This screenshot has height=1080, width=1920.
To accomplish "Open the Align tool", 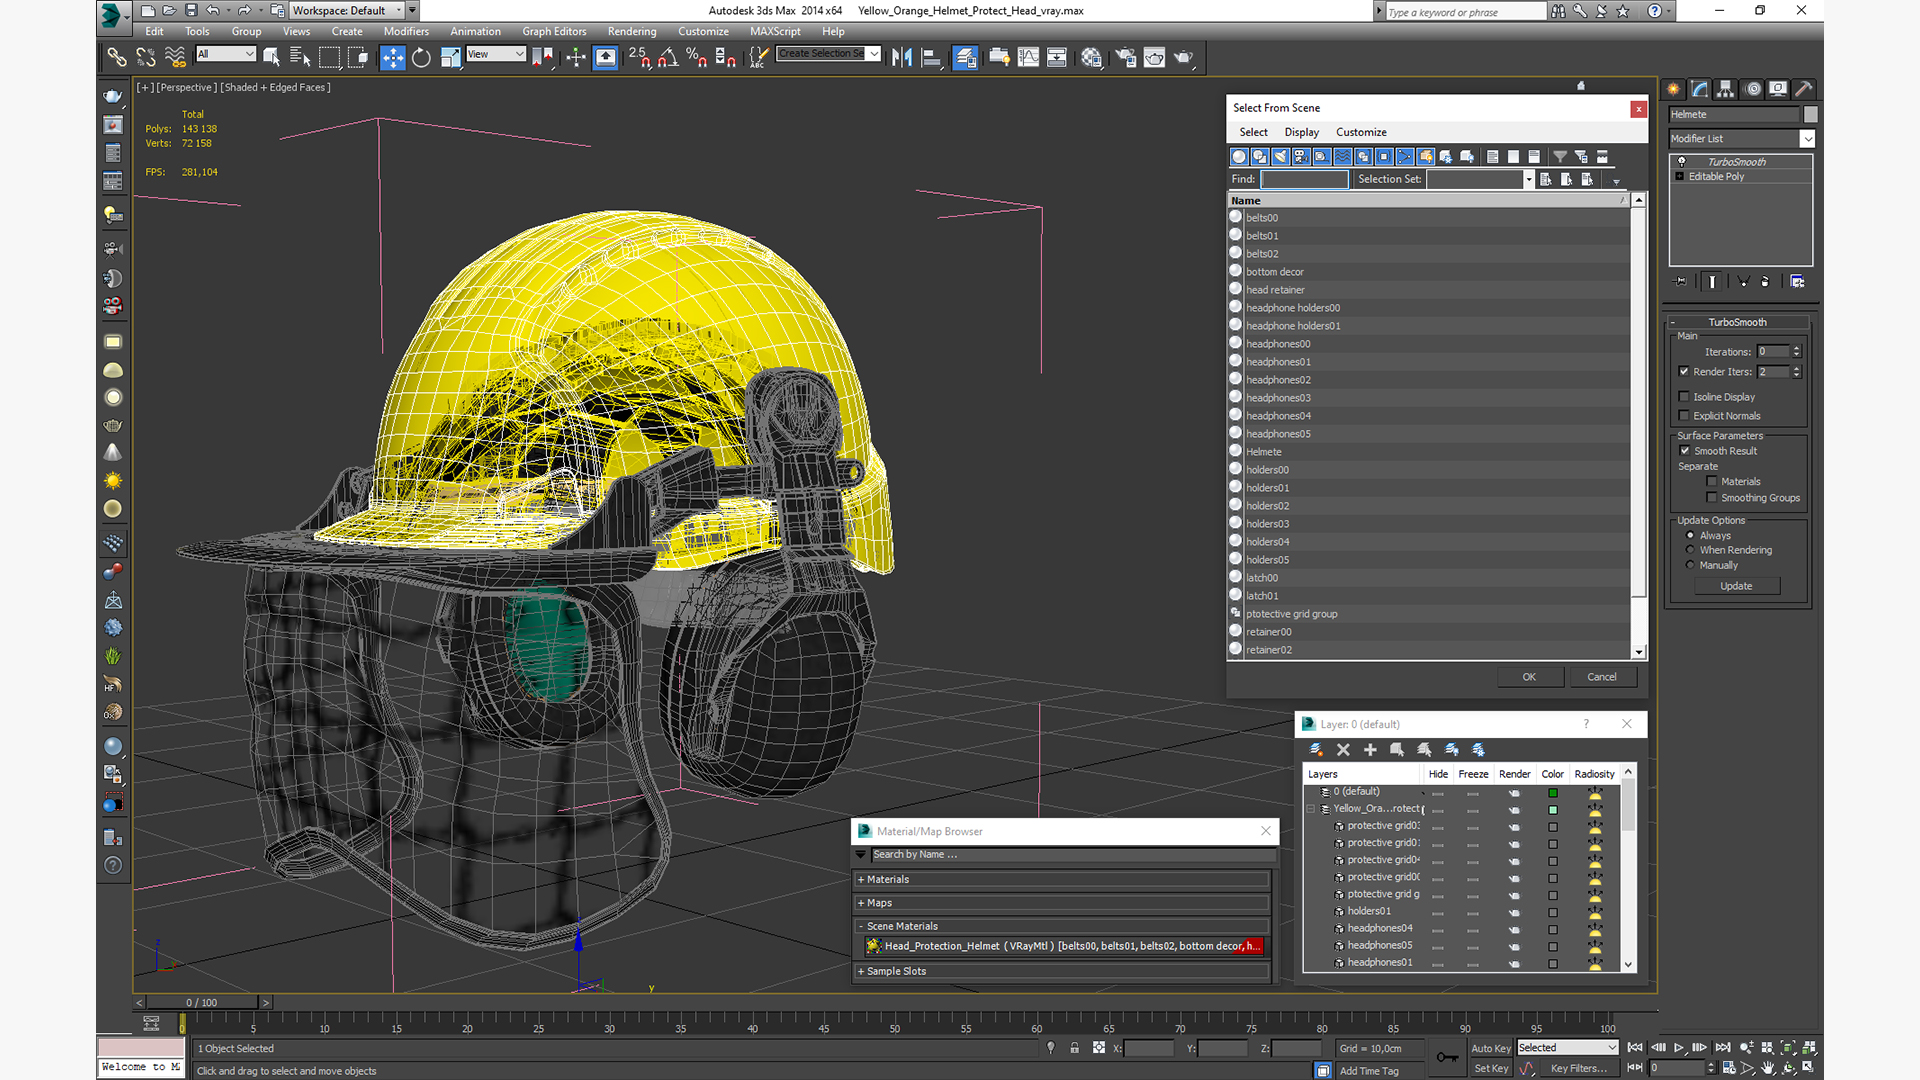I will (931, 58).
